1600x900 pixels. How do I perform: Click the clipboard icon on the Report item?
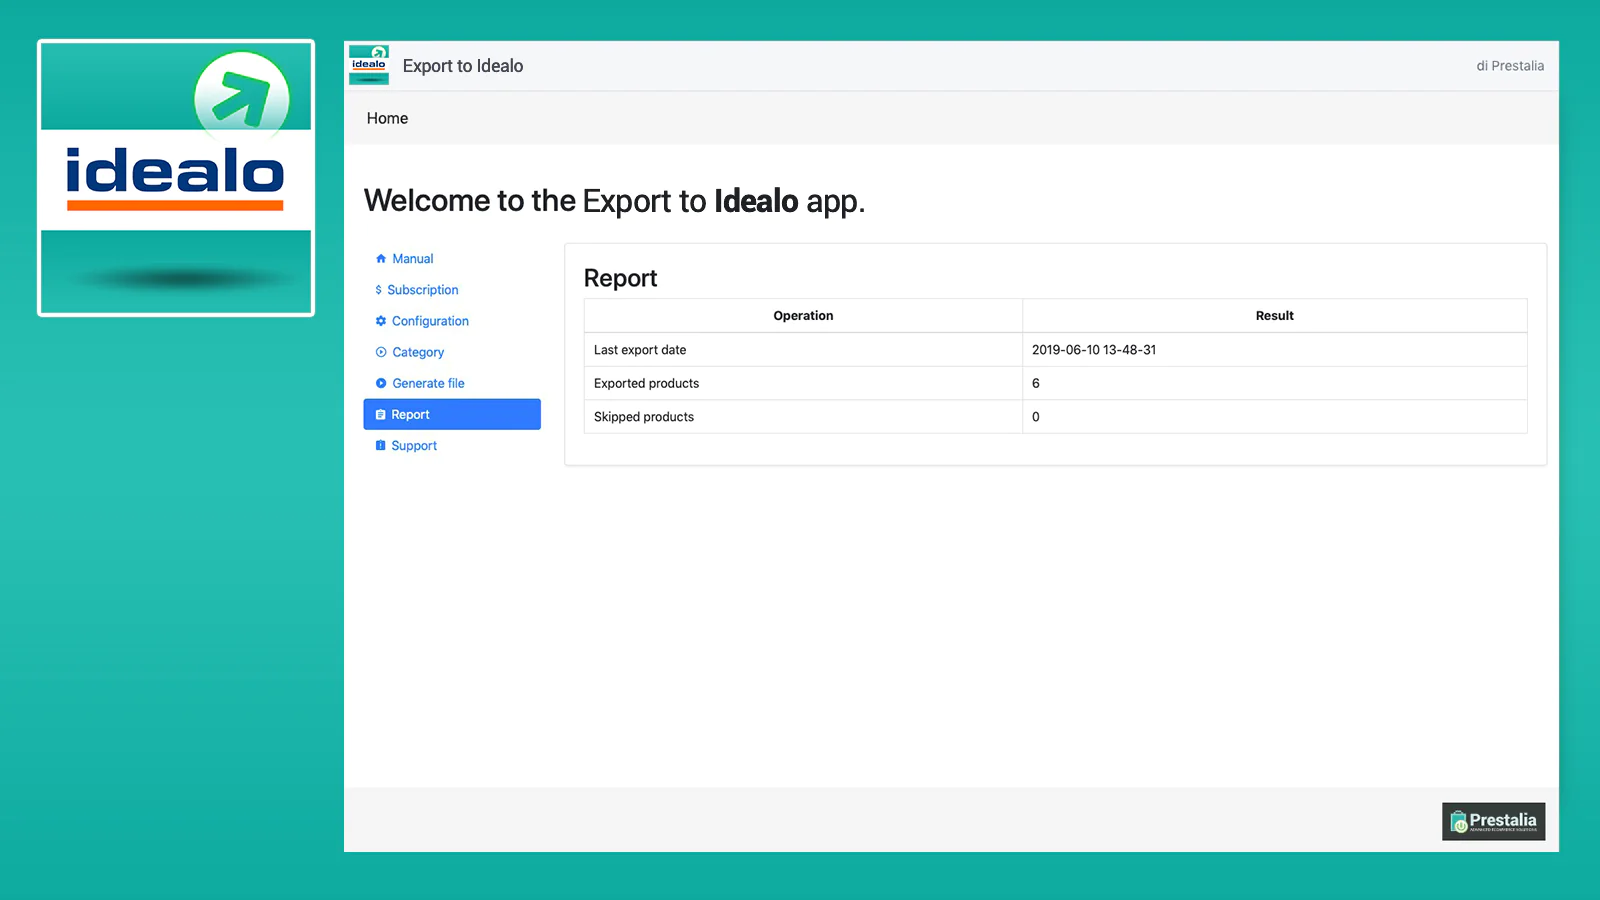point(380,415)
